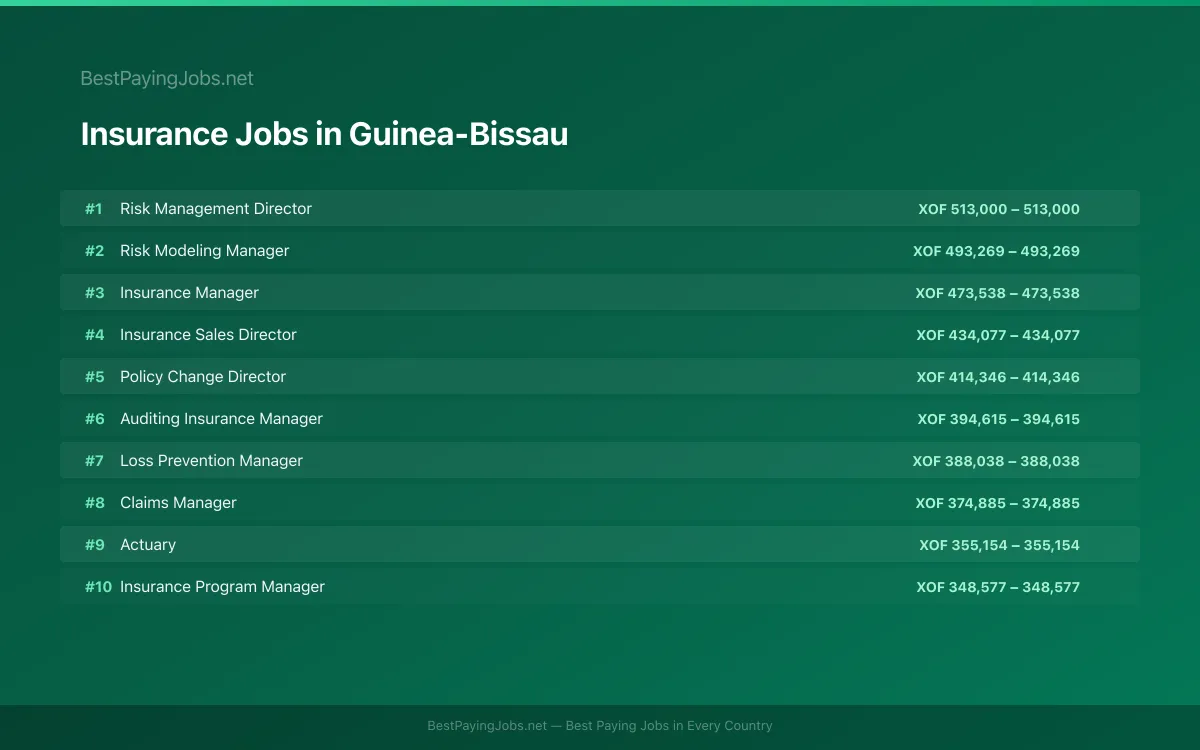Select salary XOF 434,077 – 434,077
The height and width of the screenshot is (750, 1200).
point(998,335)
